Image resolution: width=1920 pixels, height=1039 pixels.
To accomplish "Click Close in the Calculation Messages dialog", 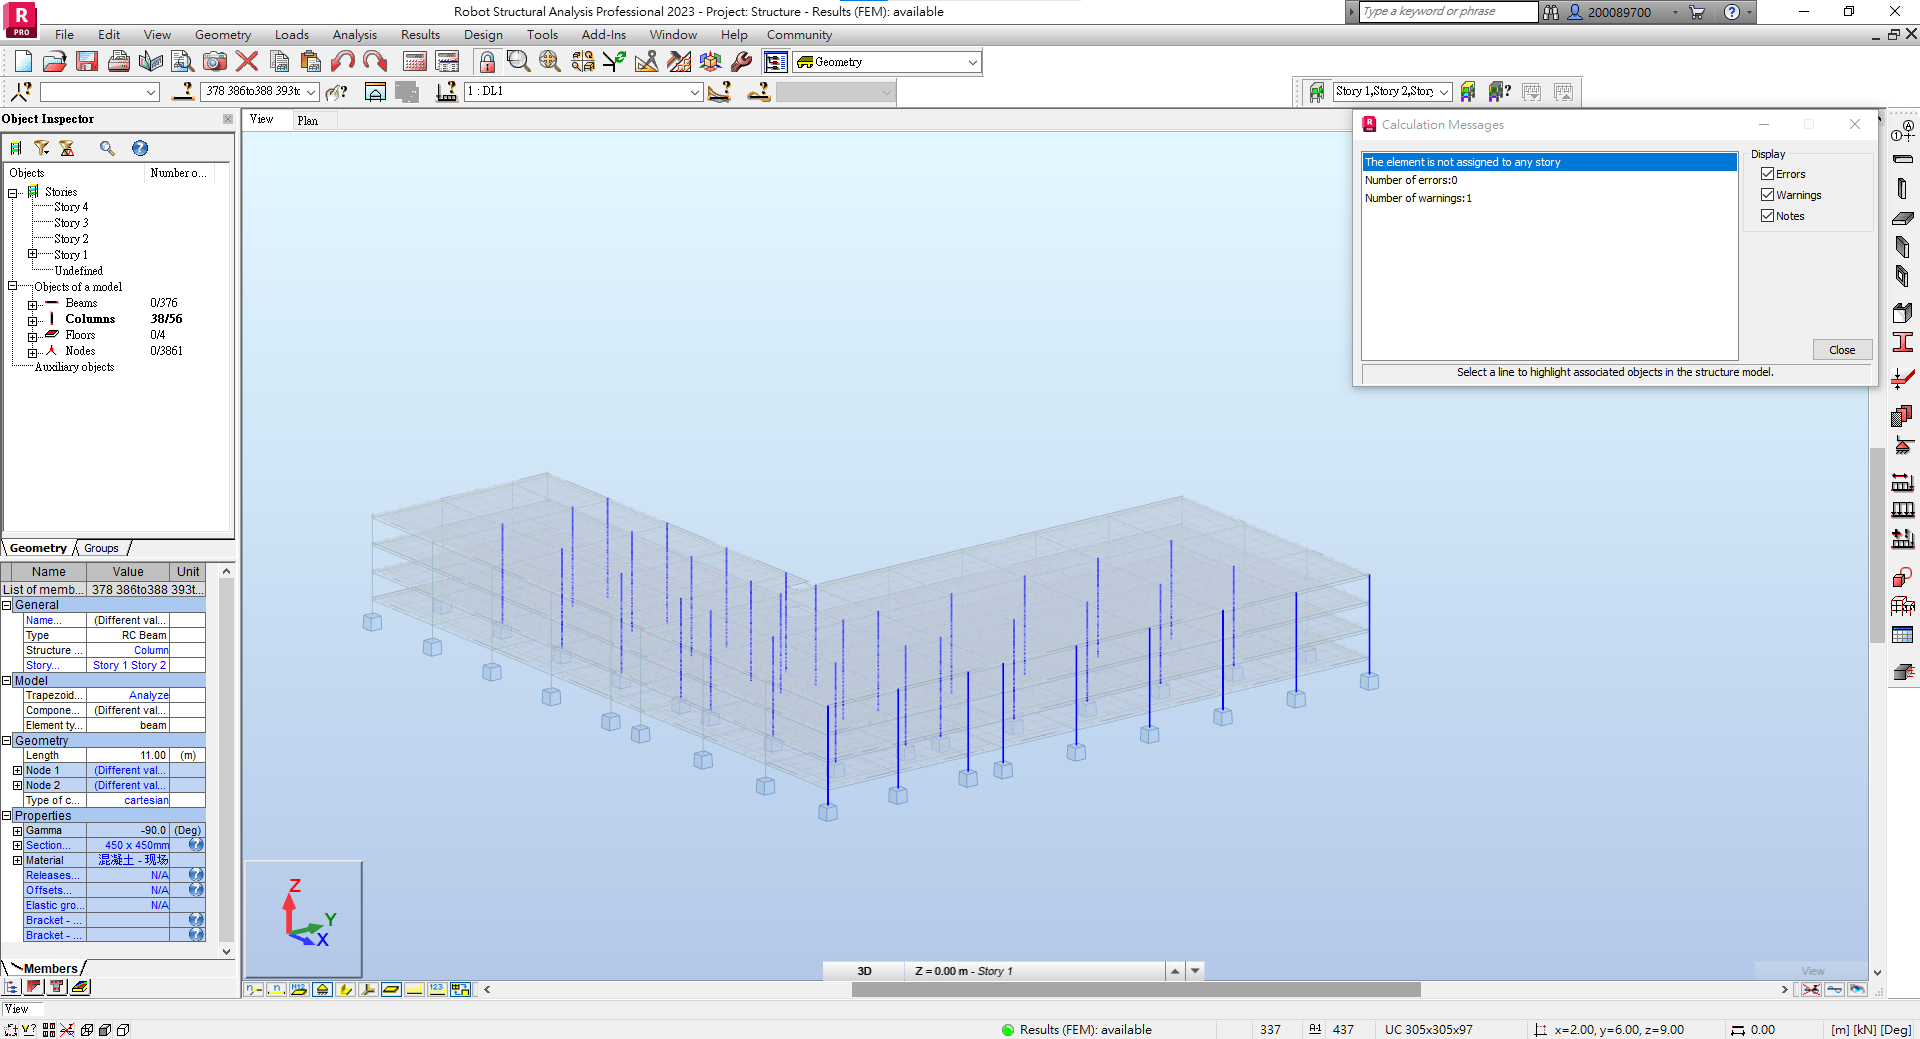I will click(x=1842, y=349).
